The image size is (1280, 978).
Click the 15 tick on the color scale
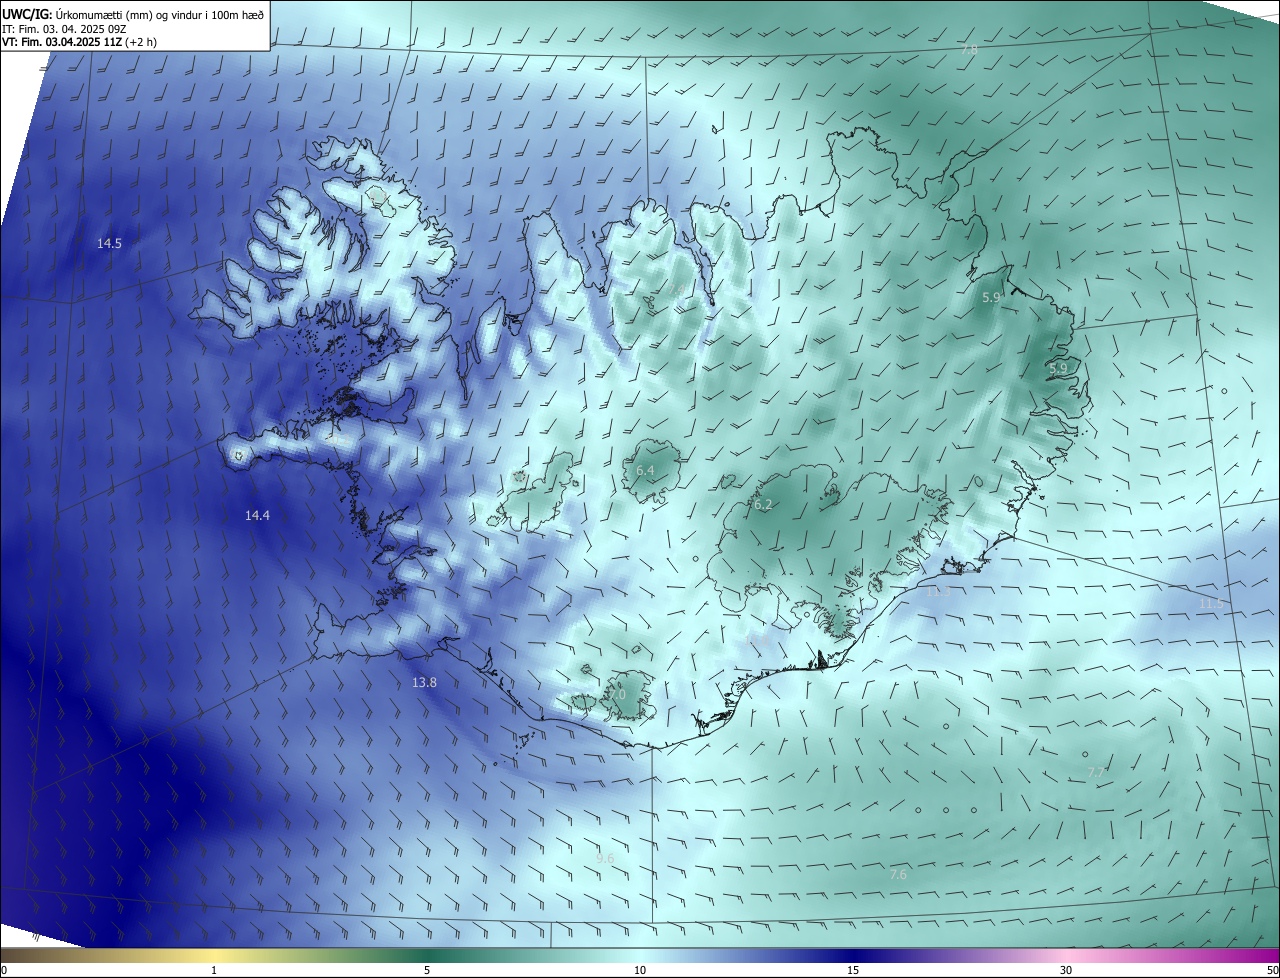tap(853, 970)
